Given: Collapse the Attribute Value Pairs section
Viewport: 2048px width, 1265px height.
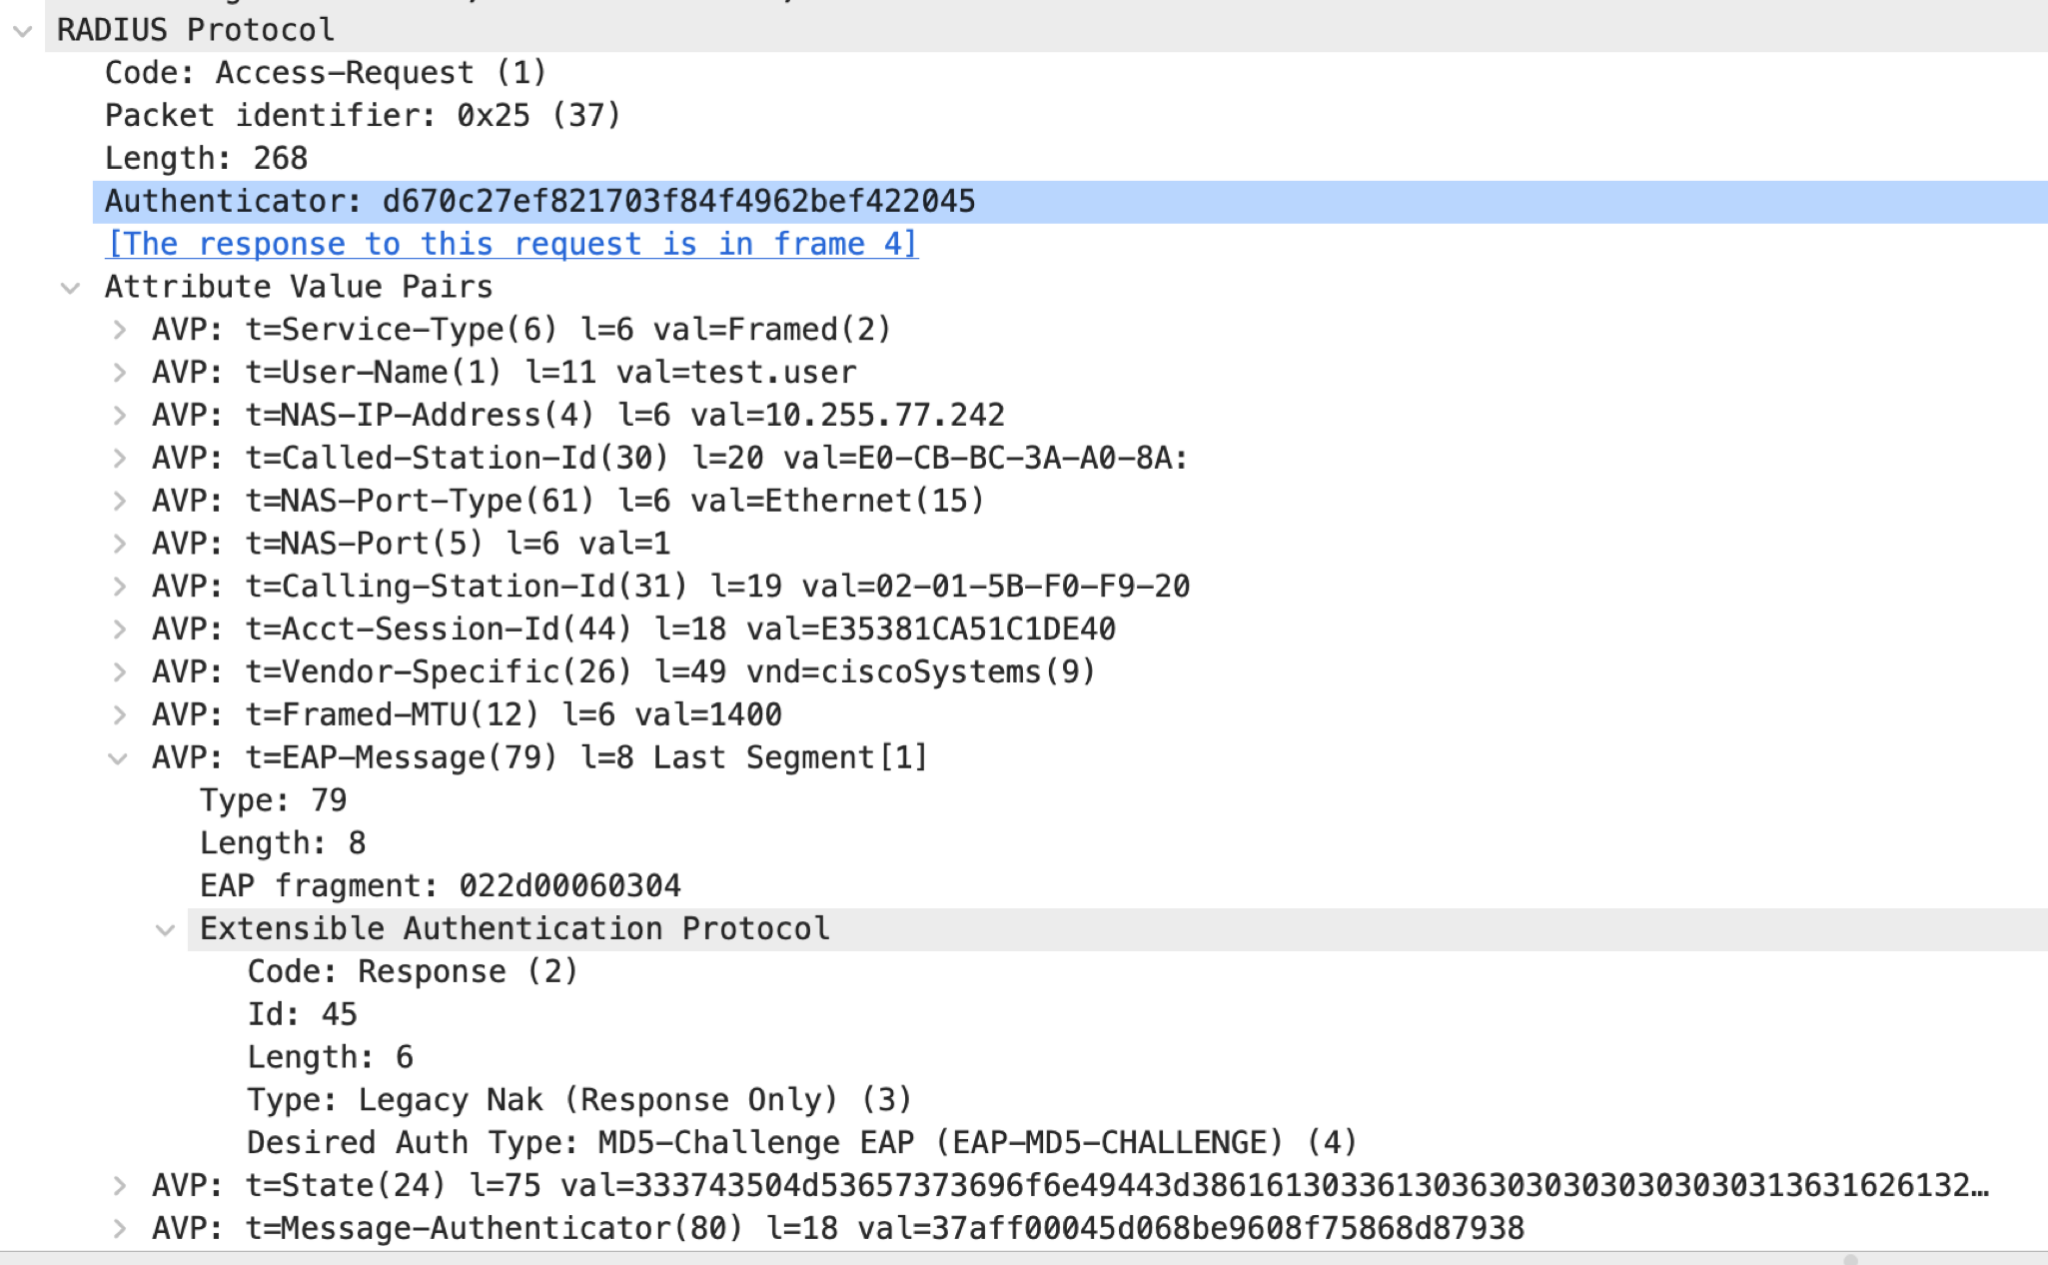Looking at the screenshot, I should [x=71, y=286].
